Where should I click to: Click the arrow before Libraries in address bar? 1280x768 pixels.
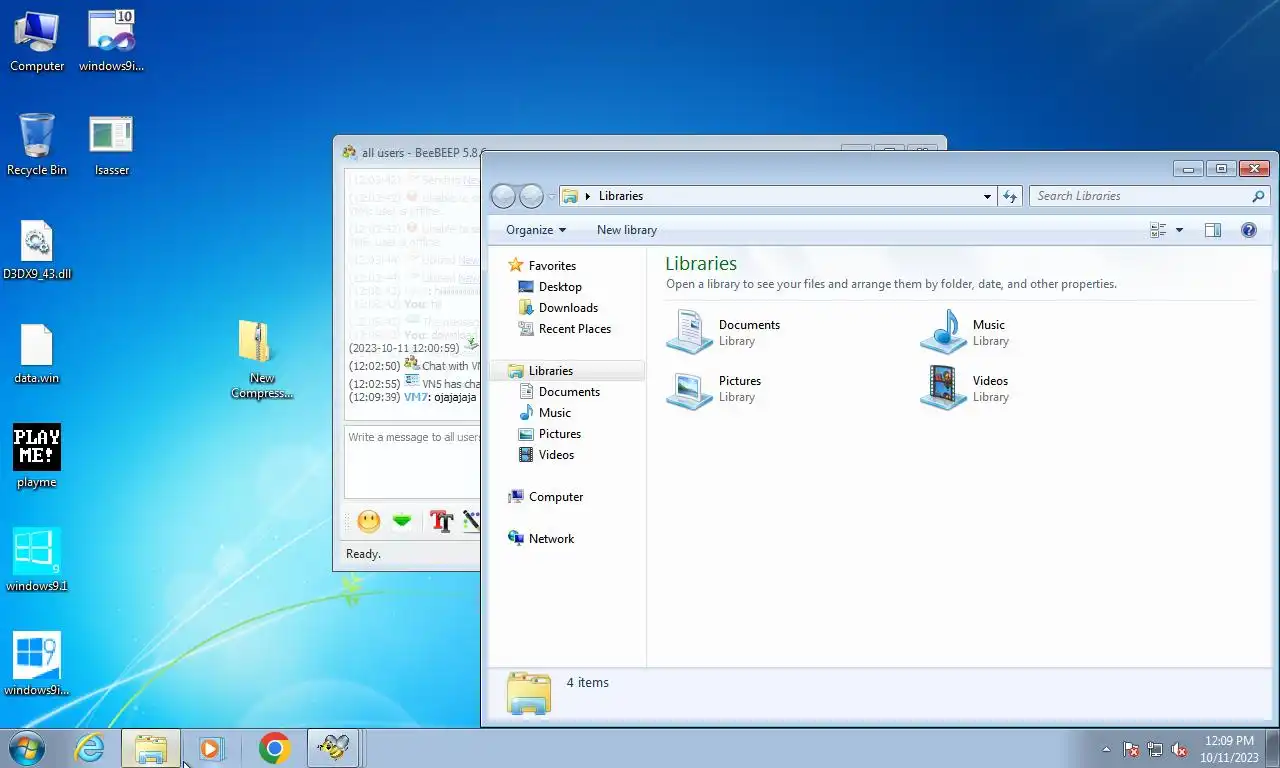coord(588,196)
